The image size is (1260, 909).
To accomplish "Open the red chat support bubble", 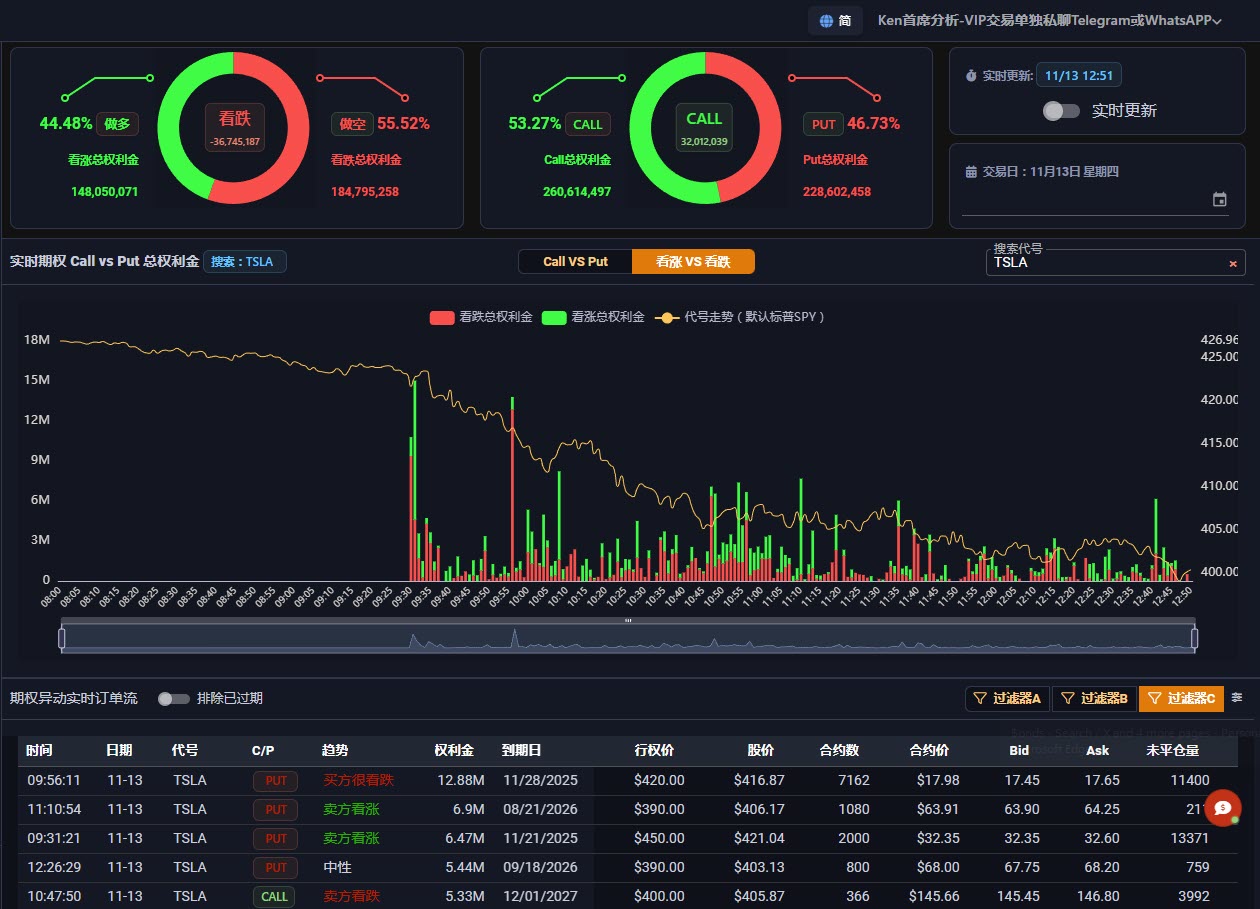I will [x=1222, y=808].
